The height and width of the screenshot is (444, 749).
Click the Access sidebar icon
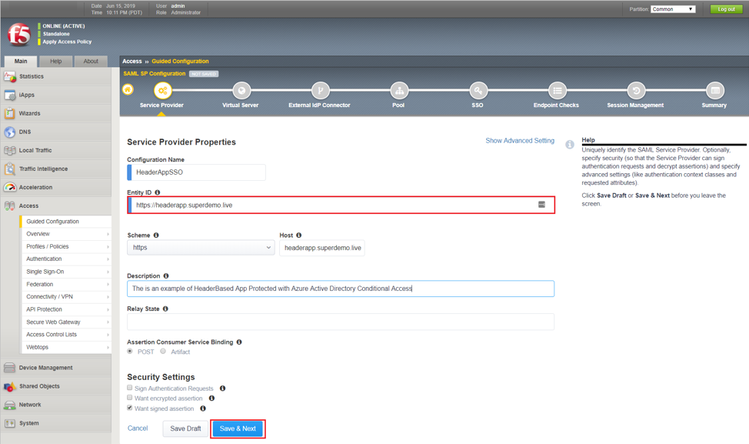(10, 206)
